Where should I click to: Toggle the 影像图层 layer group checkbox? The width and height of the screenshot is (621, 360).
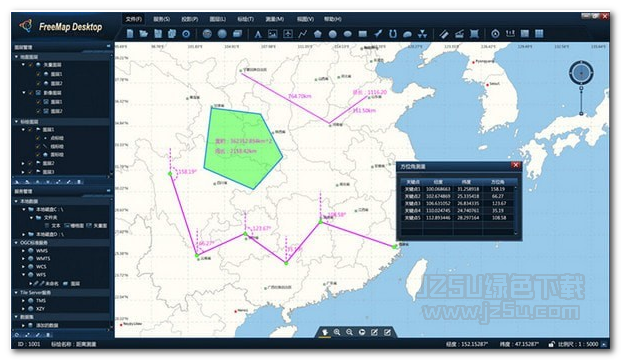pos(30,93)
